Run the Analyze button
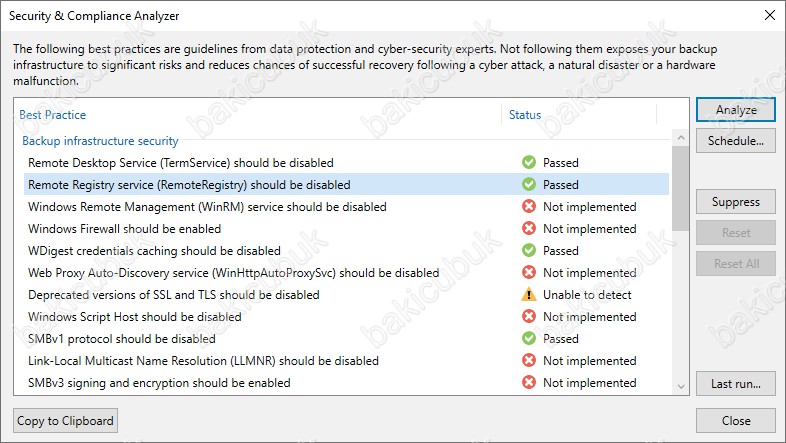 [x=736, y=110]
